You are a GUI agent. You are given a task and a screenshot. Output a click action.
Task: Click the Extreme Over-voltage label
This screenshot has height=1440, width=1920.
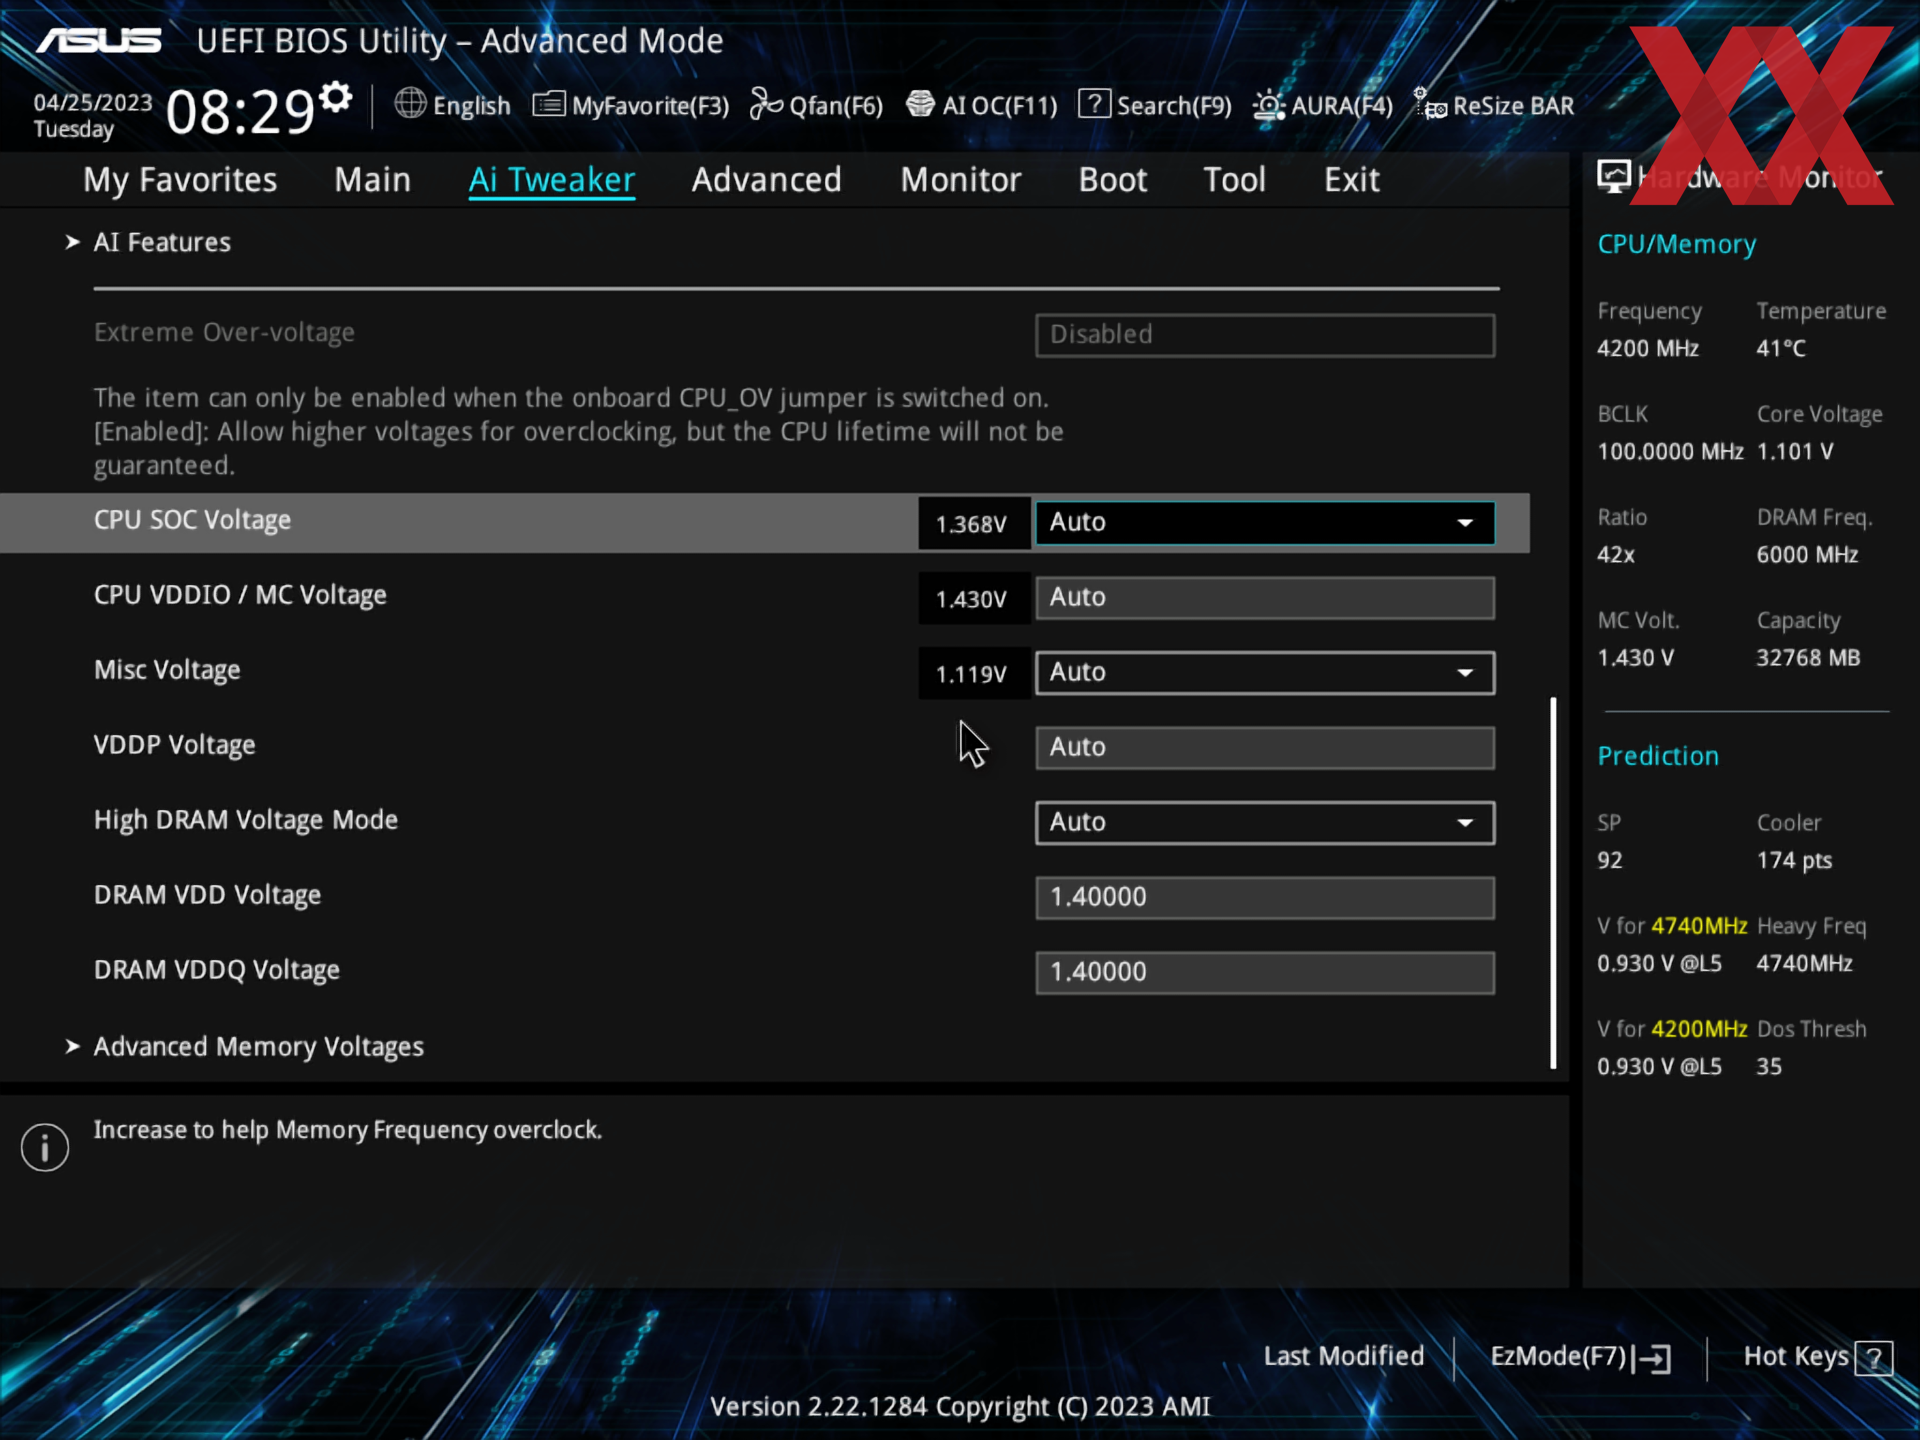tap(224, 332)
